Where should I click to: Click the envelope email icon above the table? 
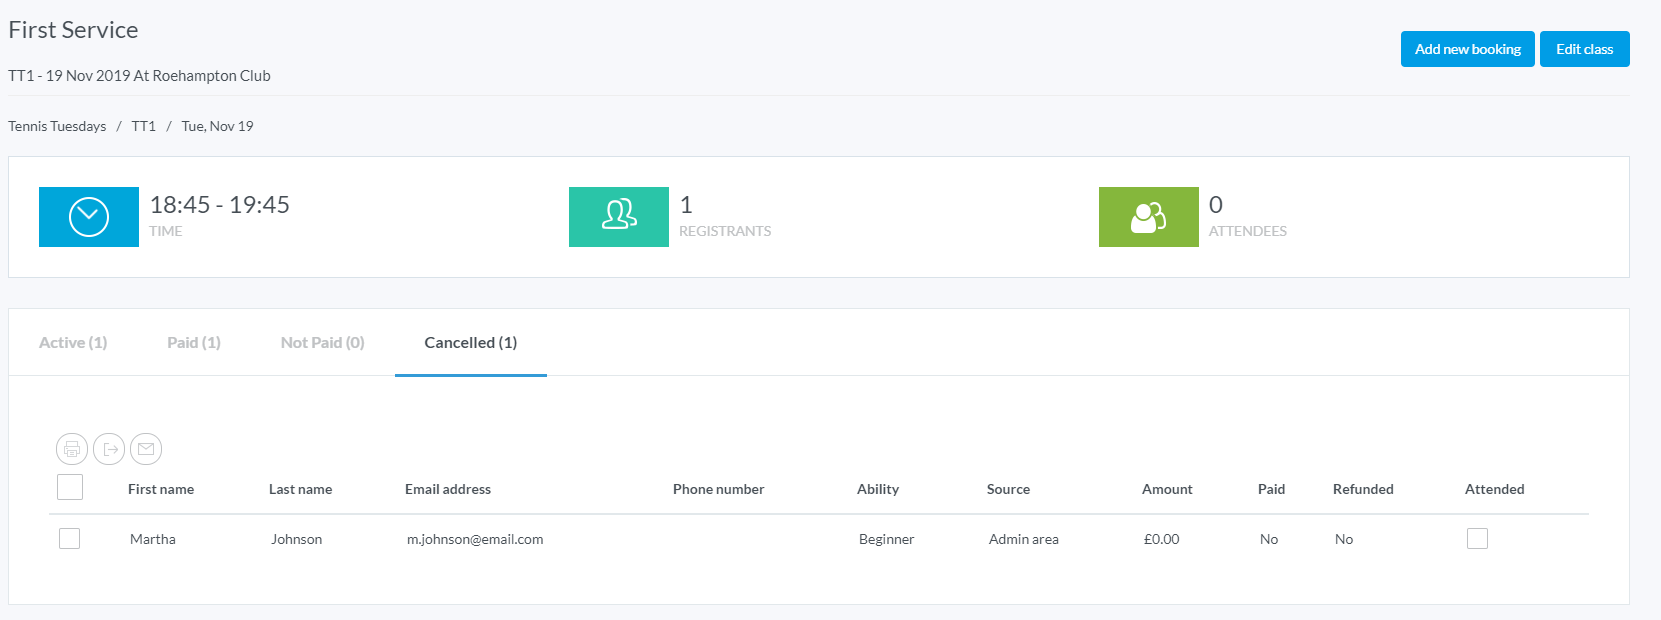[x=146, y=449]
